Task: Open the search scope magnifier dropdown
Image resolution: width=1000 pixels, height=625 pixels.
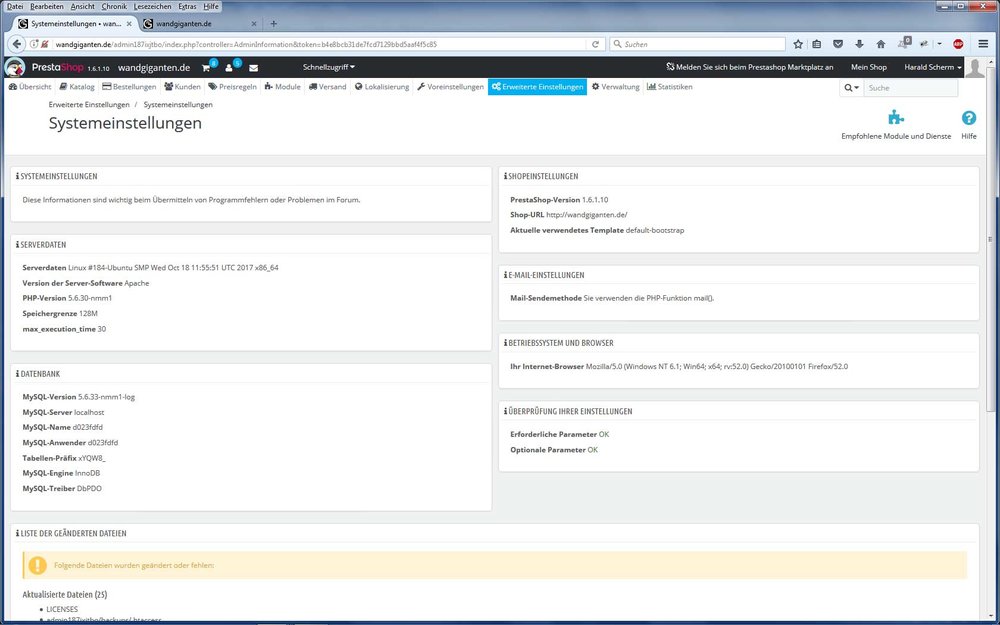Action: point(851,87)
